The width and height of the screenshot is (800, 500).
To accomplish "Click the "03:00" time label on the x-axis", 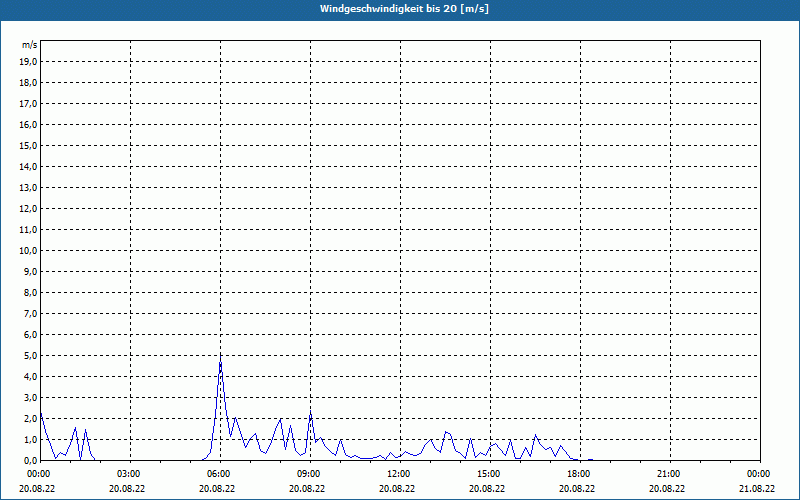I will click(x=131, y=474).
